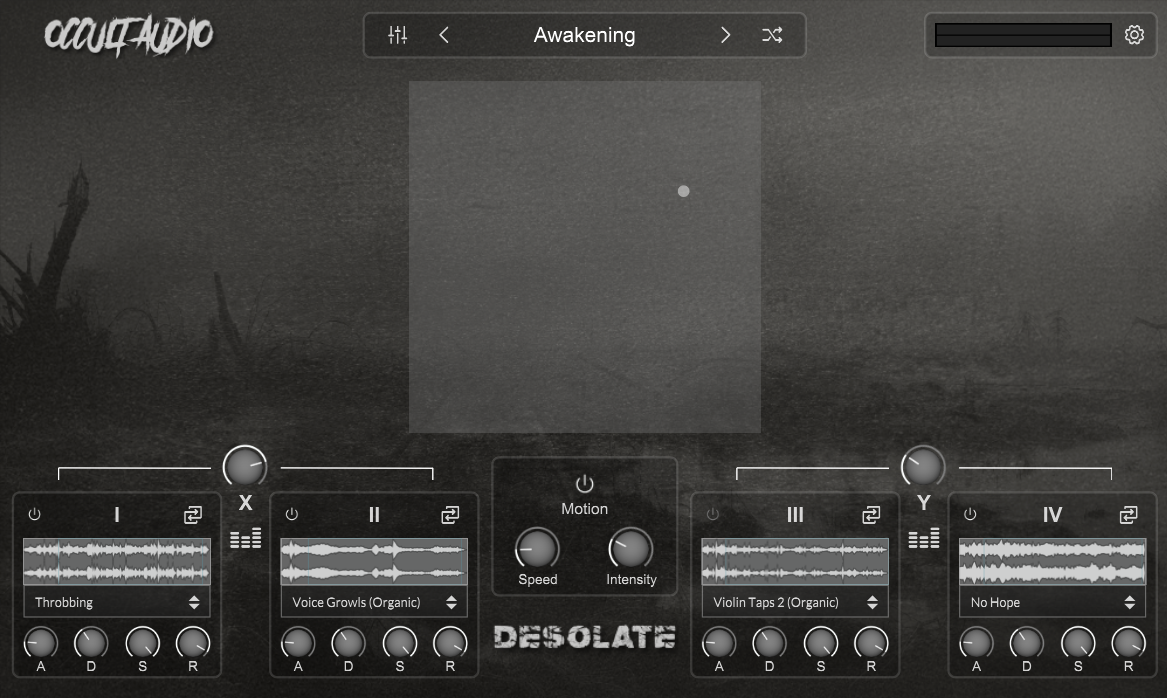Click layer II Sustain knob

(400, 643)
